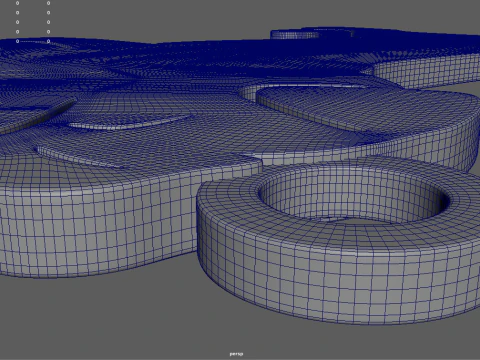Image resolution: width=480 pixels, height=360 pixels.
Task: Select the ring-shaped torus mesh in foreground
Action: (338, 240)
